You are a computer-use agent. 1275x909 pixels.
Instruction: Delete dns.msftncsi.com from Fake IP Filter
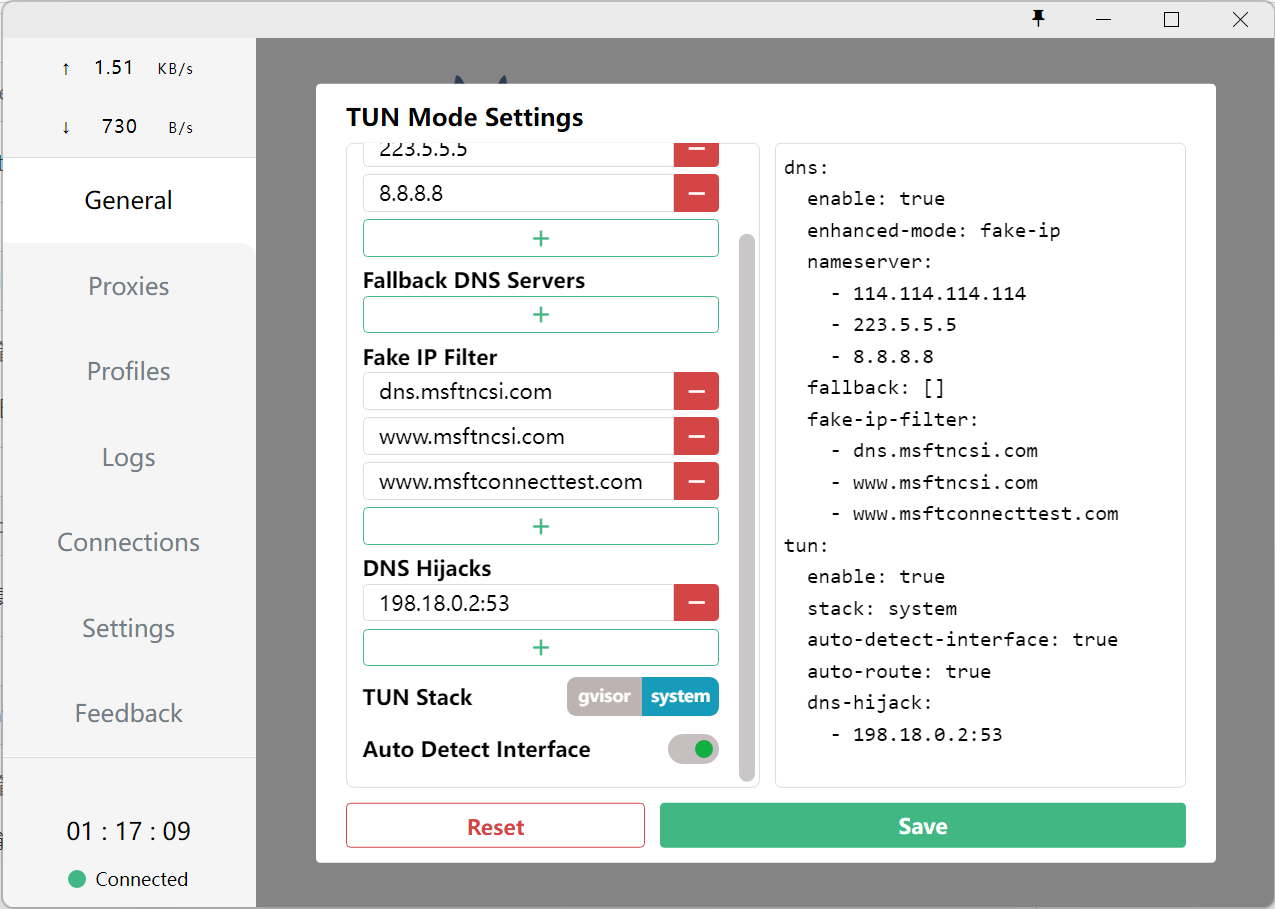[x=696, y=391]
